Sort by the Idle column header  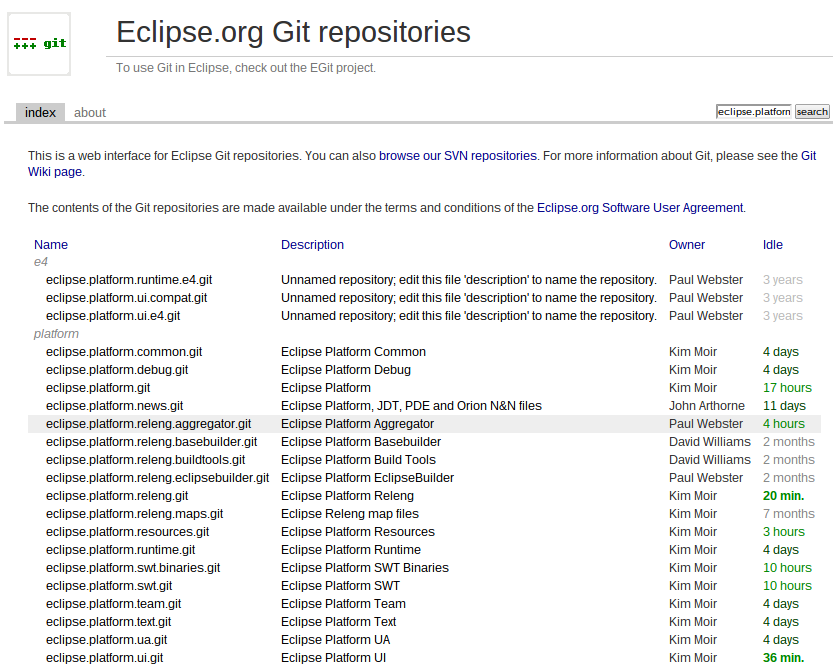773,245
